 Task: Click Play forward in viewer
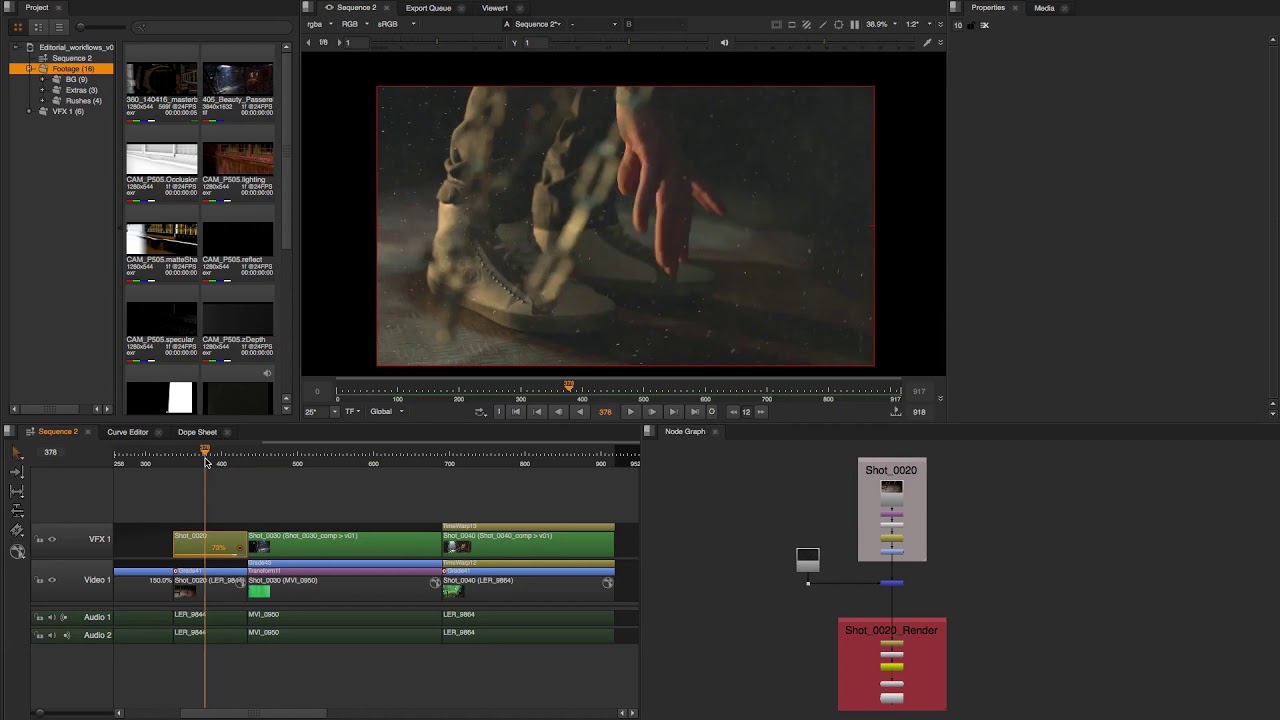point(630,412)
